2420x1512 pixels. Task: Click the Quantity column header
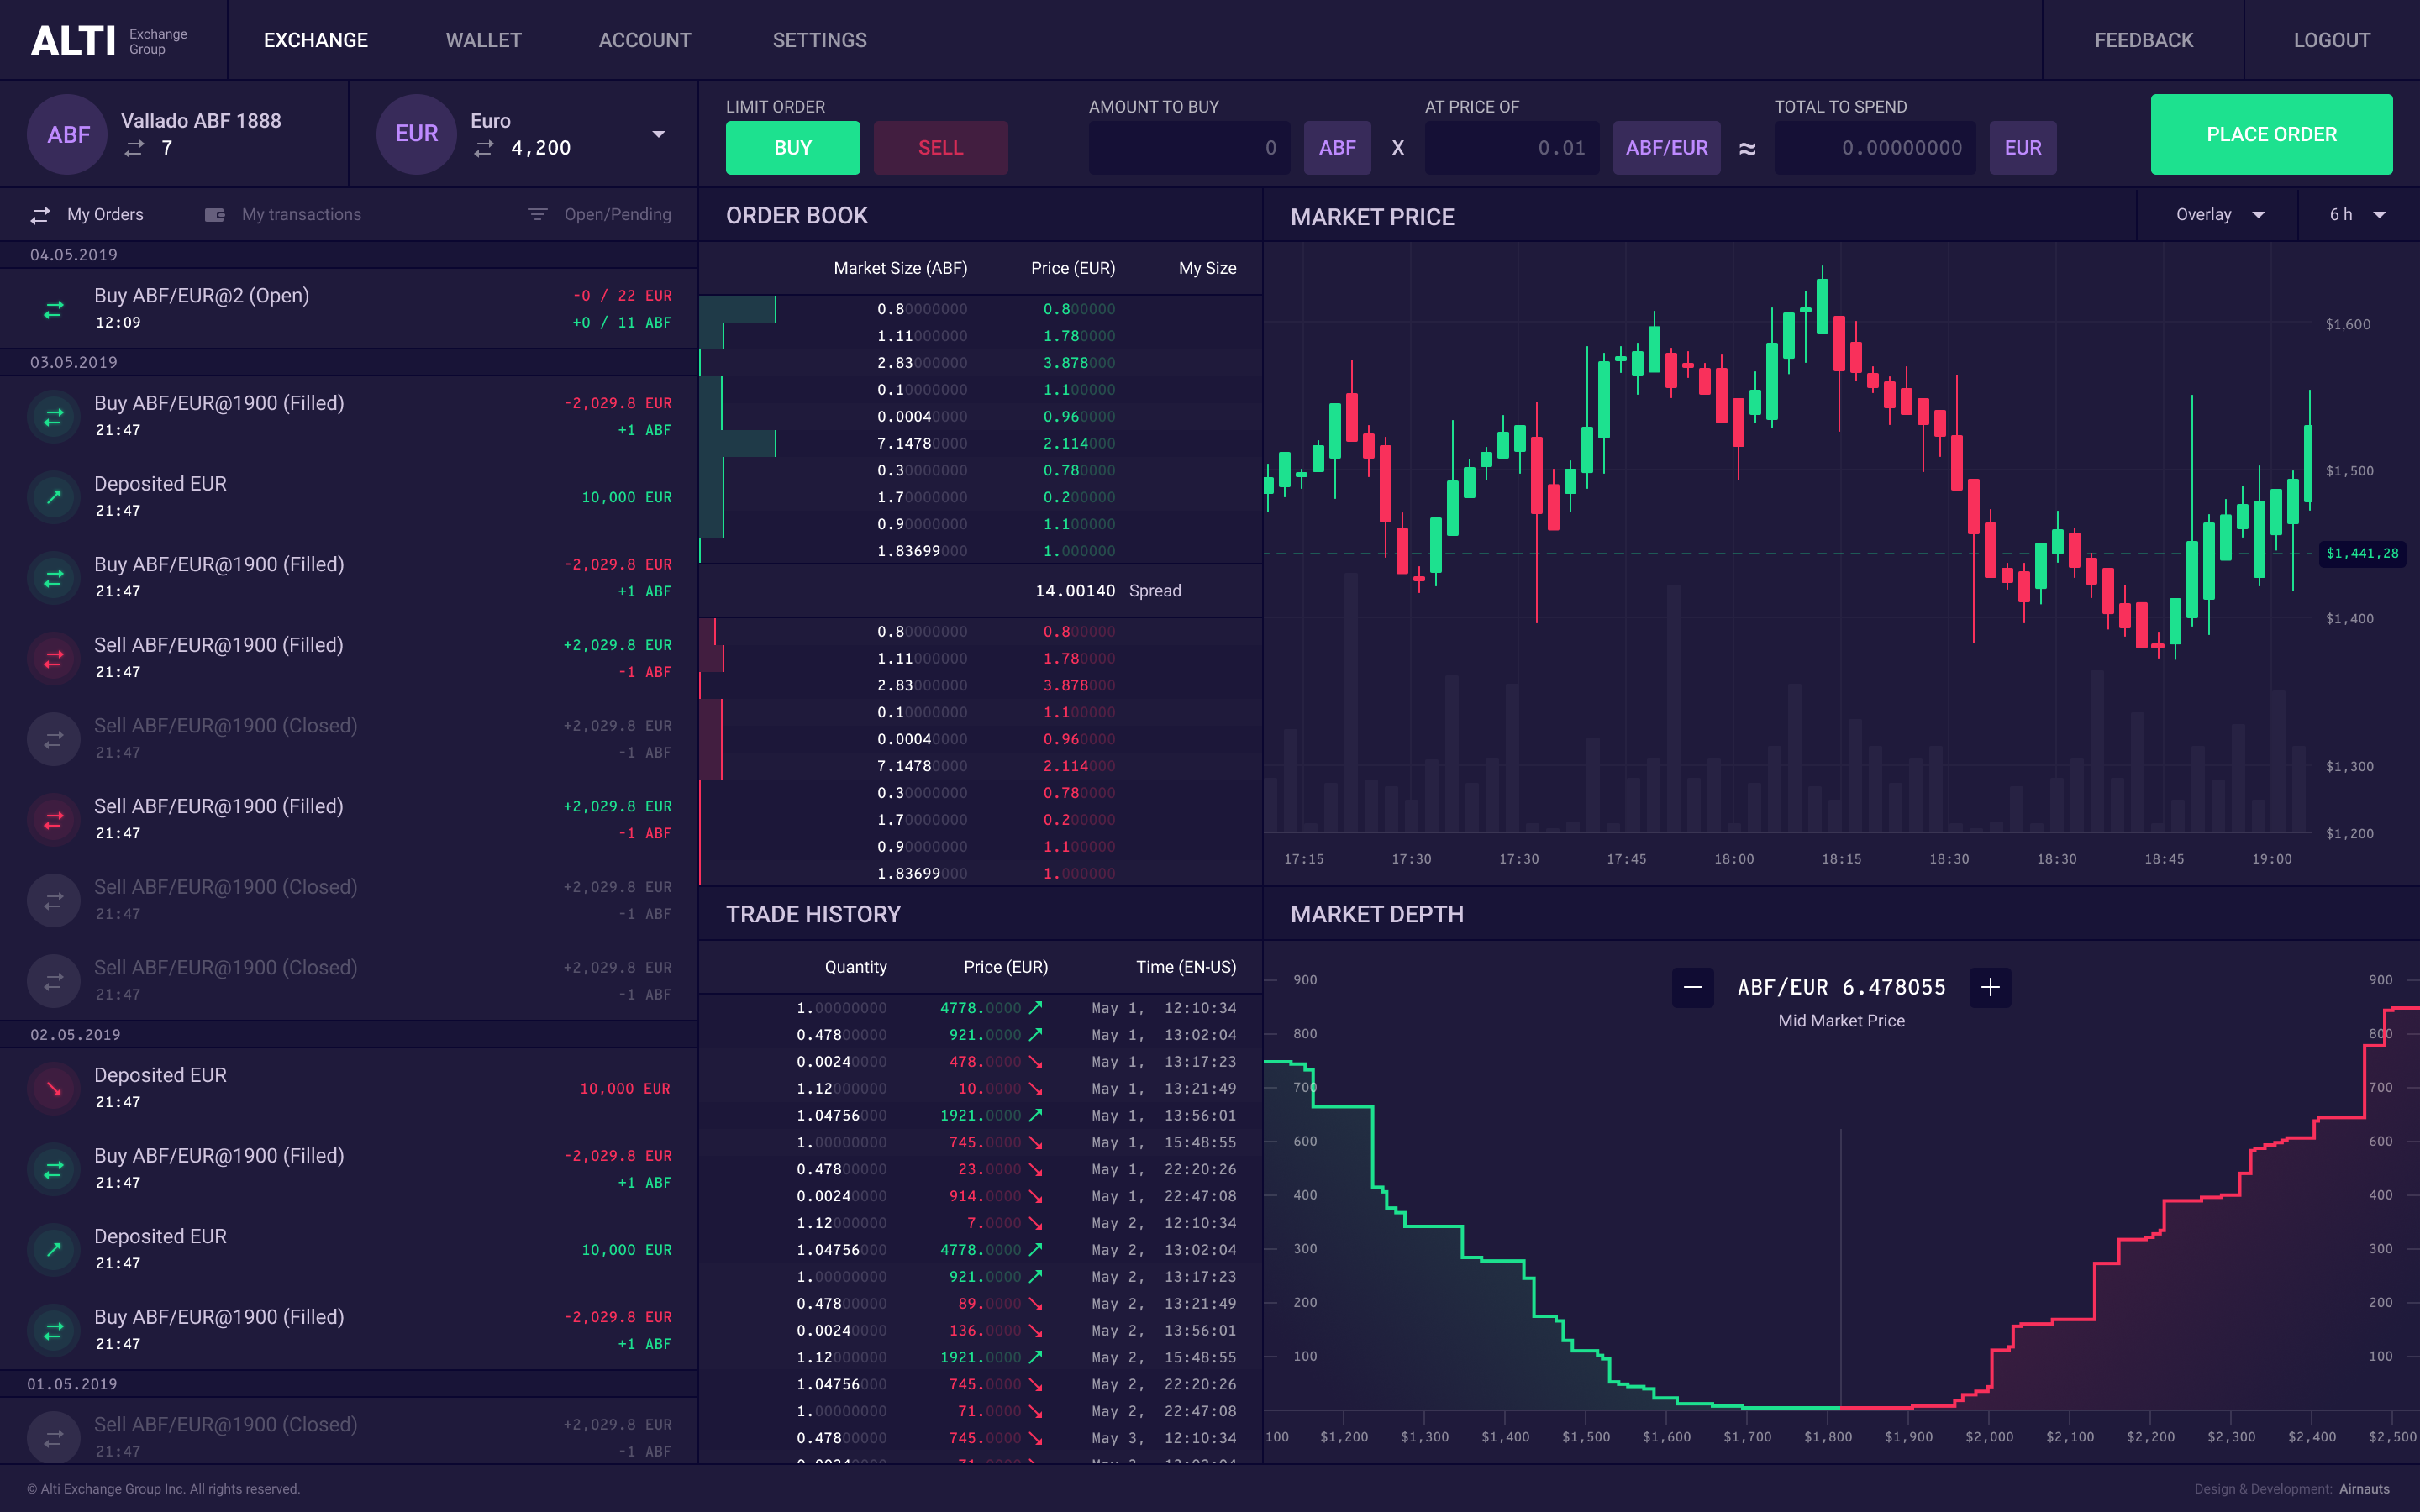[855, 967]
